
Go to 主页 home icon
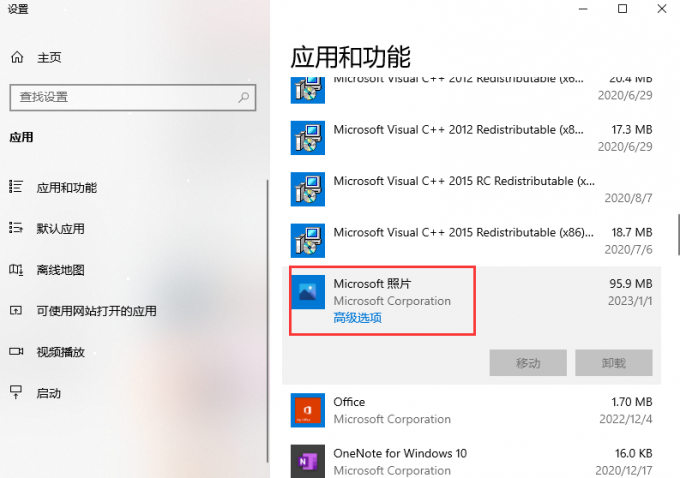17,57
